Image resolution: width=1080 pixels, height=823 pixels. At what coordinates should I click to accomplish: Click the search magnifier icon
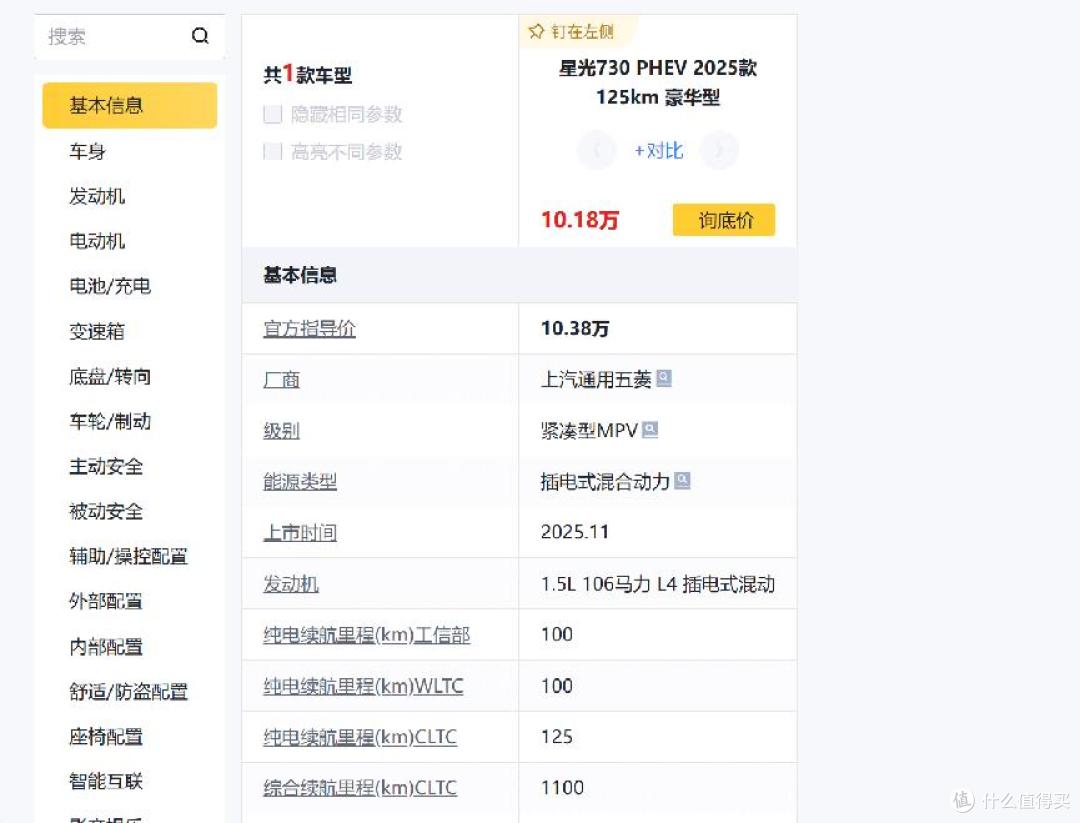pyautogui.click(x=200, y=36)
